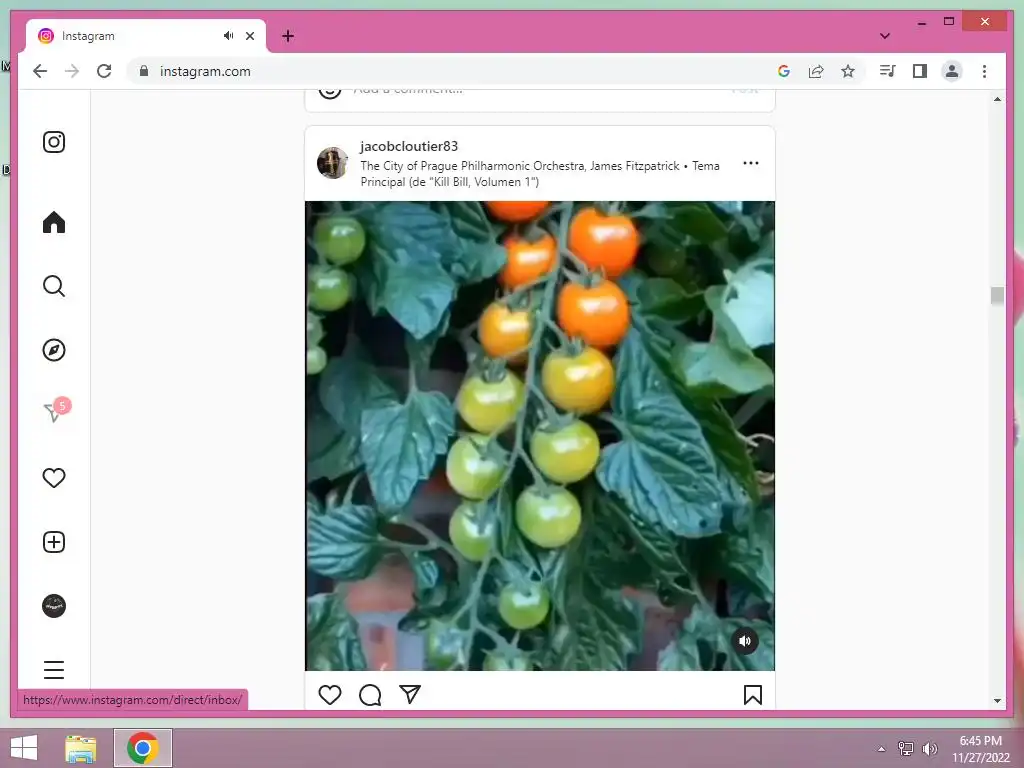Viewport: 1024px width, 768px height.
Task: Open the More hamburger menu
Action: (x=54, y=669)
